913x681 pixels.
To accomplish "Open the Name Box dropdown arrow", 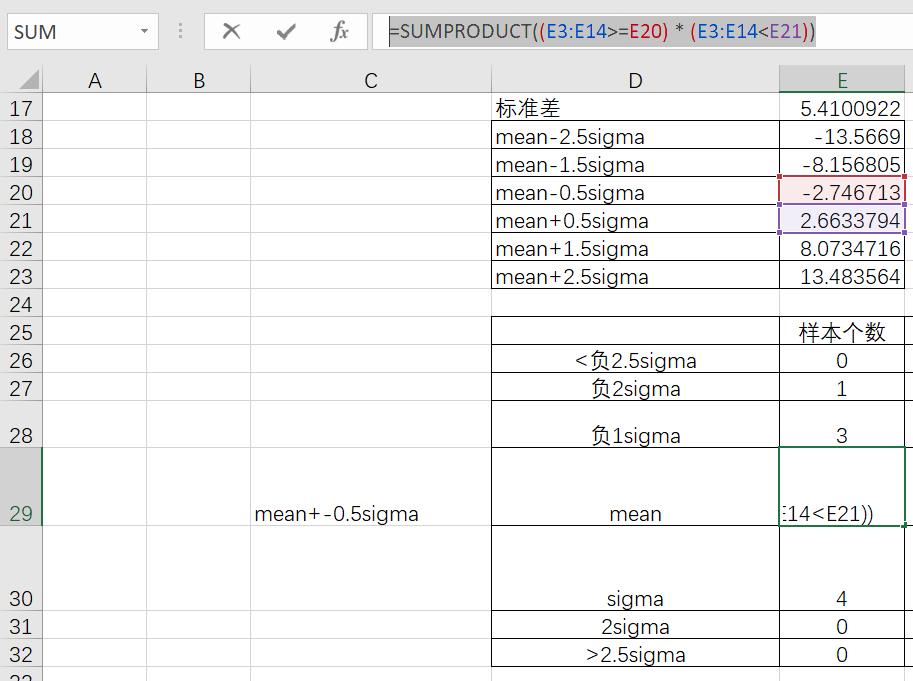I will (144, 31).
